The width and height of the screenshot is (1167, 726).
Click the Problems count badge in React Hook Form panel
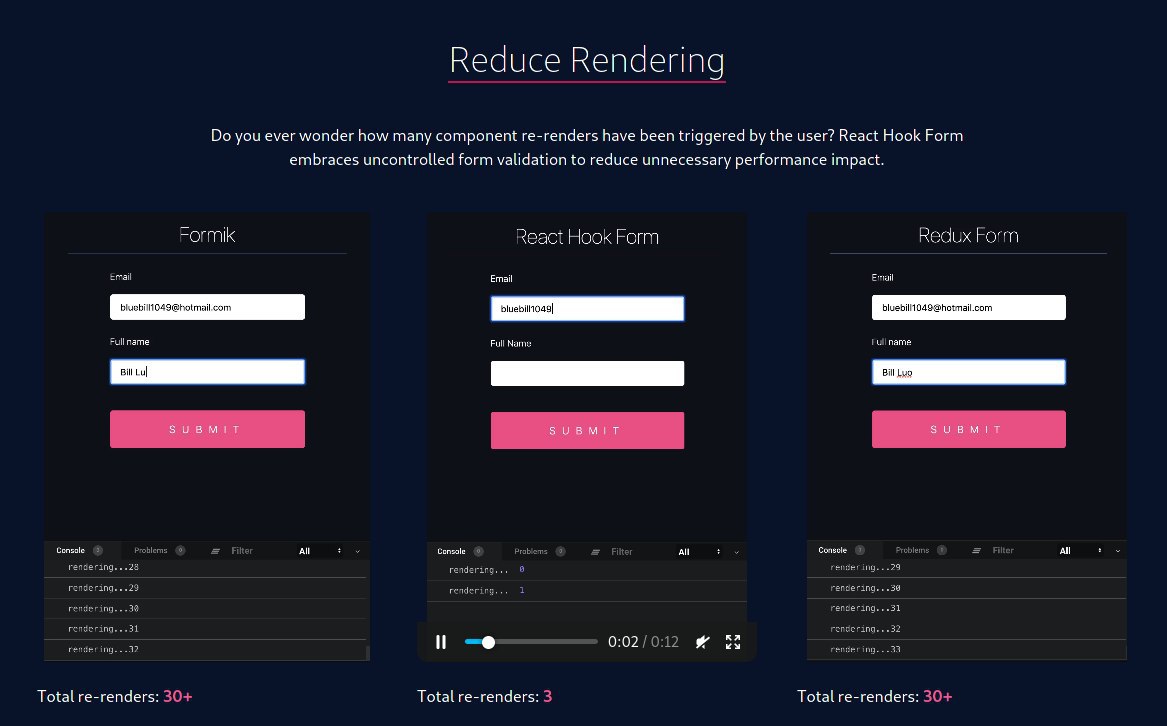[x=560, y=551]
